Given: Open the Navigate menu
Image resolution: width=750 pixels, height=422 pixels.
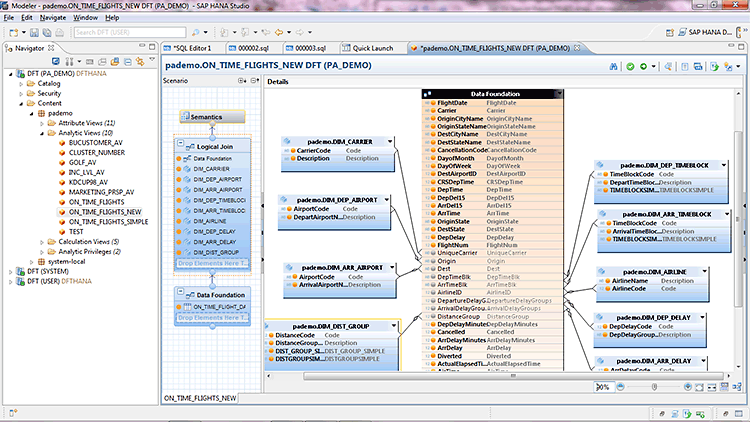Looking at the screenshot, I should tap(53, 18).
